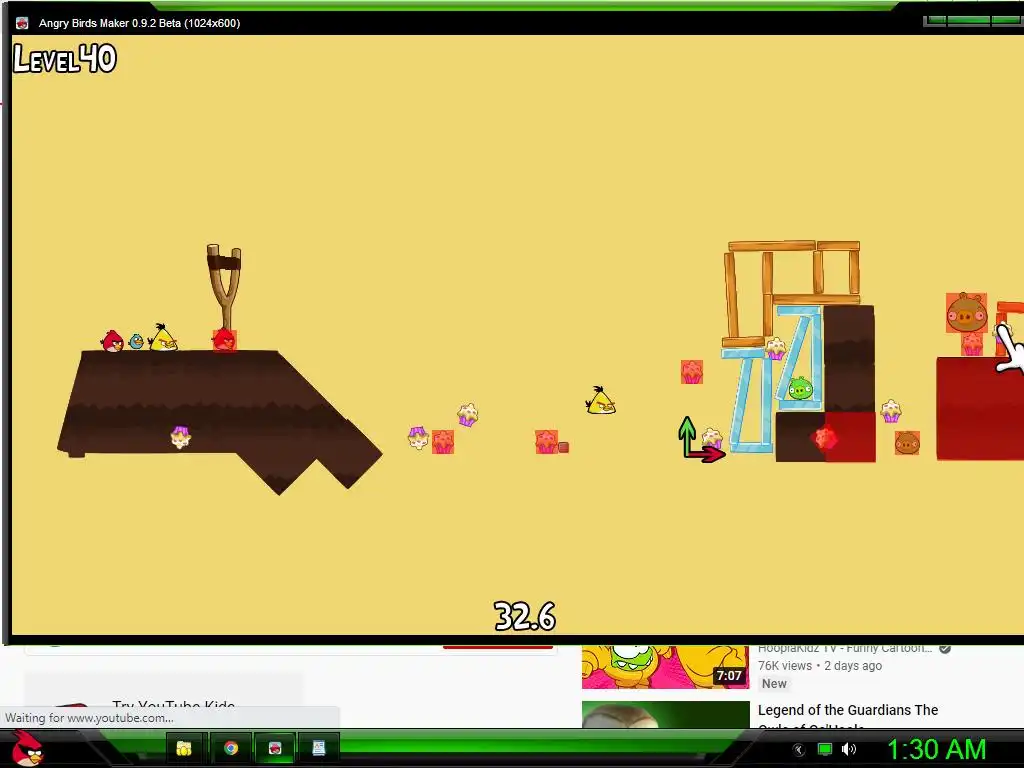Select the cupcake embedded in the chocolate platform
Screen dimensions: 1024x768
[180, 437]
